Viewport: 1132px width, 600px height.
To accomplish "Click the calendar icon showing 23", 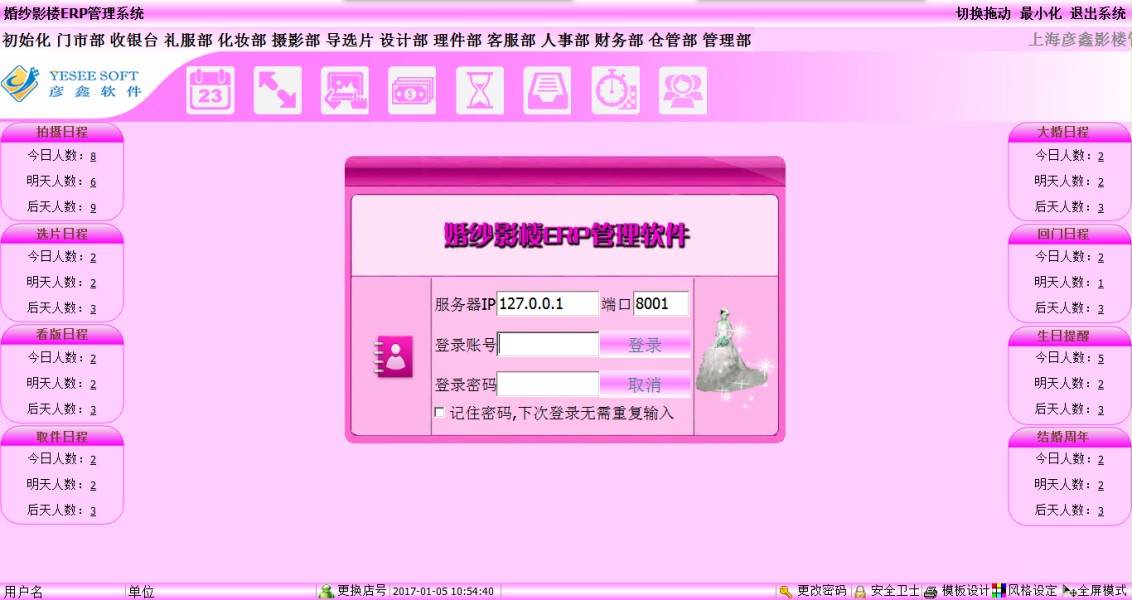I will [210, 91].
